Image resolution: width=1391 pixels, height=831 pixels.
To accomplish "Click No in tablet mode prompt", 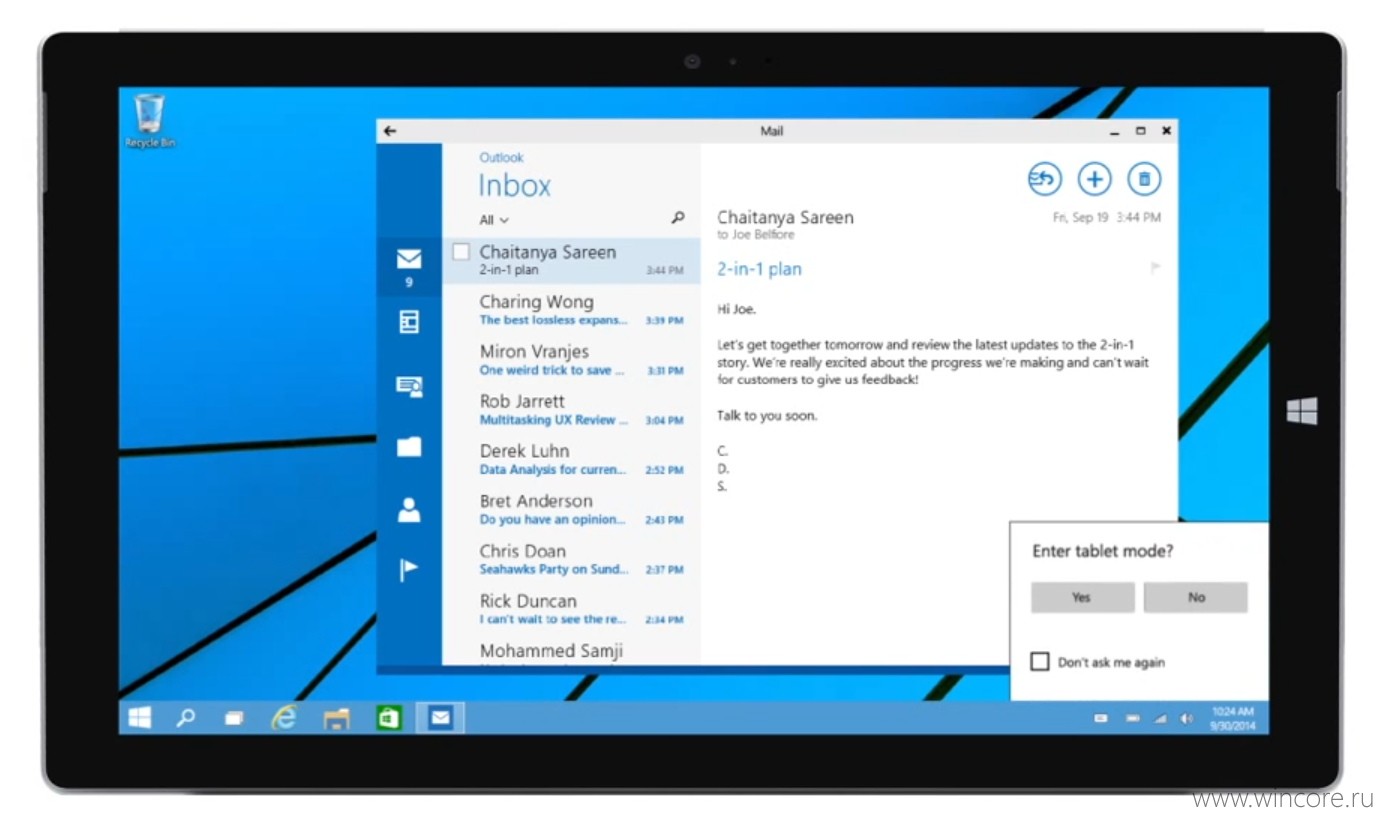I will coord(1196,597).
